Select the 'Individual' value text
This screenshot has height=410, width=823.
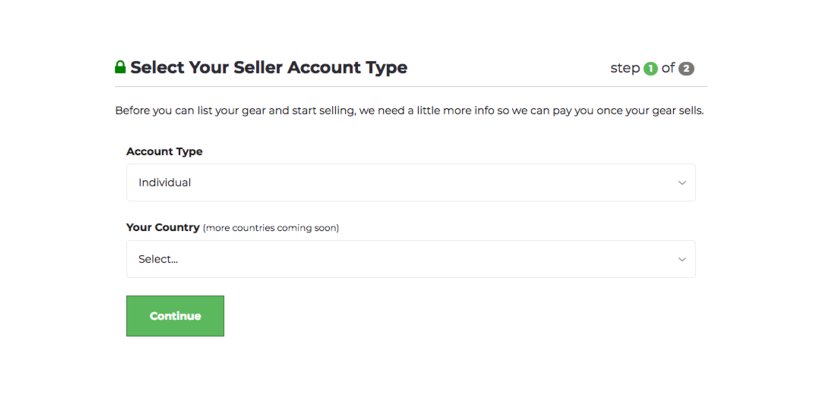click(x=164, y=183)
